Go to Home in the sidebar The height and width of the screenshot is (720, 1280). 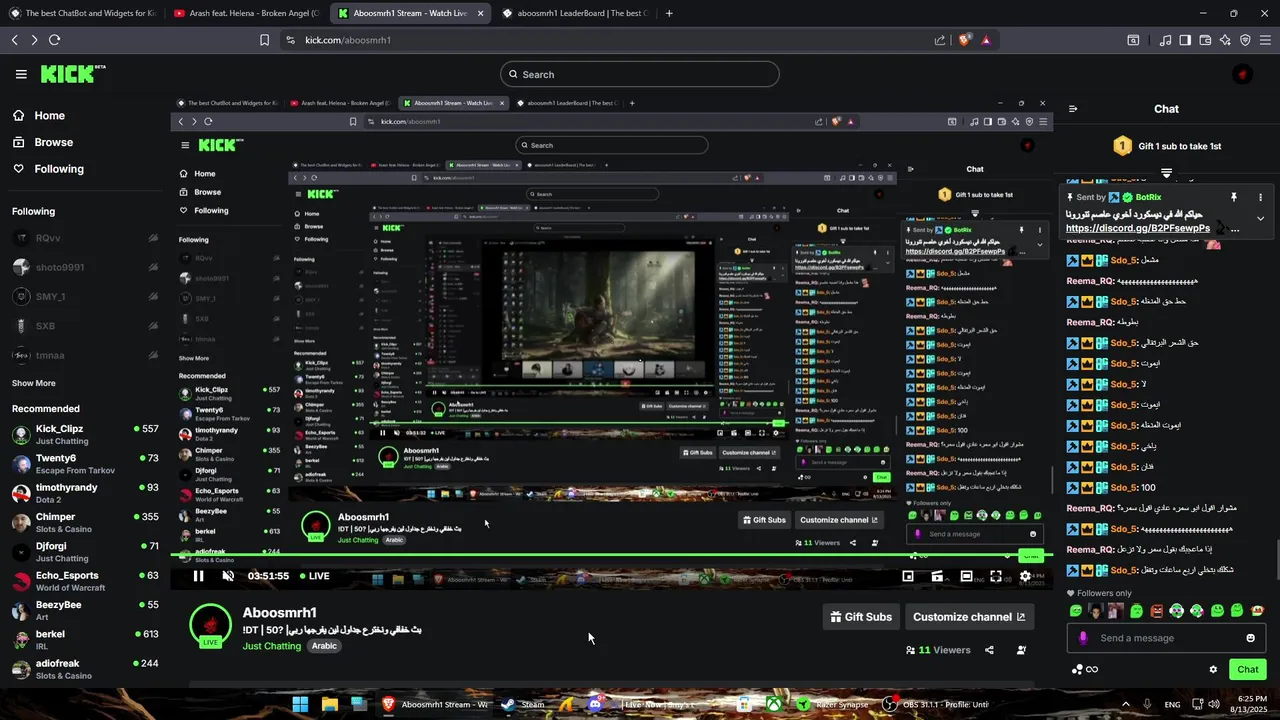tap(40, 116)
